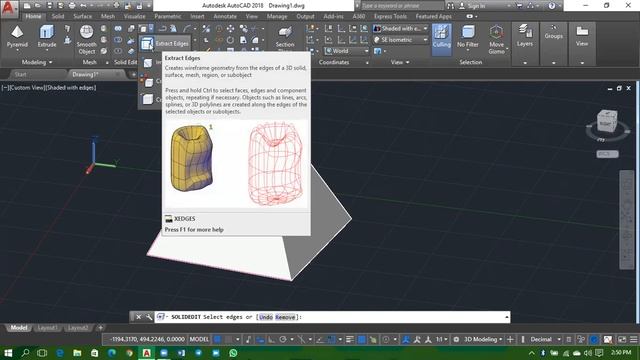640x360 pixels.
Task: Open the 1:1 annotation scale dropdown
Action: (x=441, y=339)
